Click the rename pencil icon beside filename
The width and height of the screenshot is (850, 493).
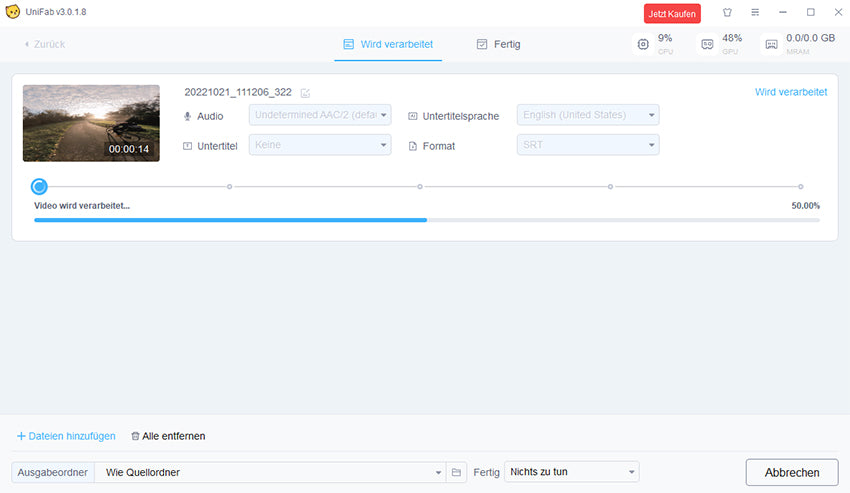point(305,93)
